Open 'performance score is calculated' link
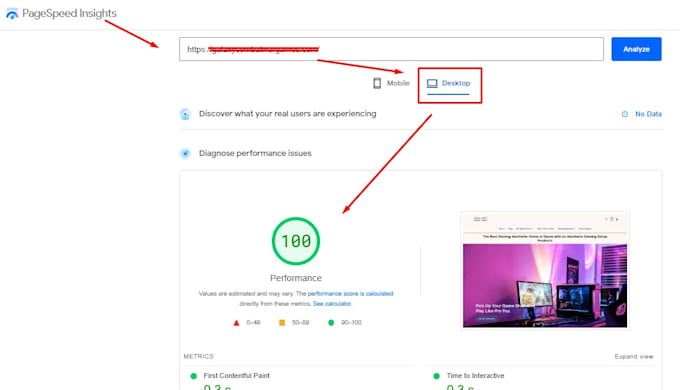This screenshot has width=680, height=390. pos(350,294)
